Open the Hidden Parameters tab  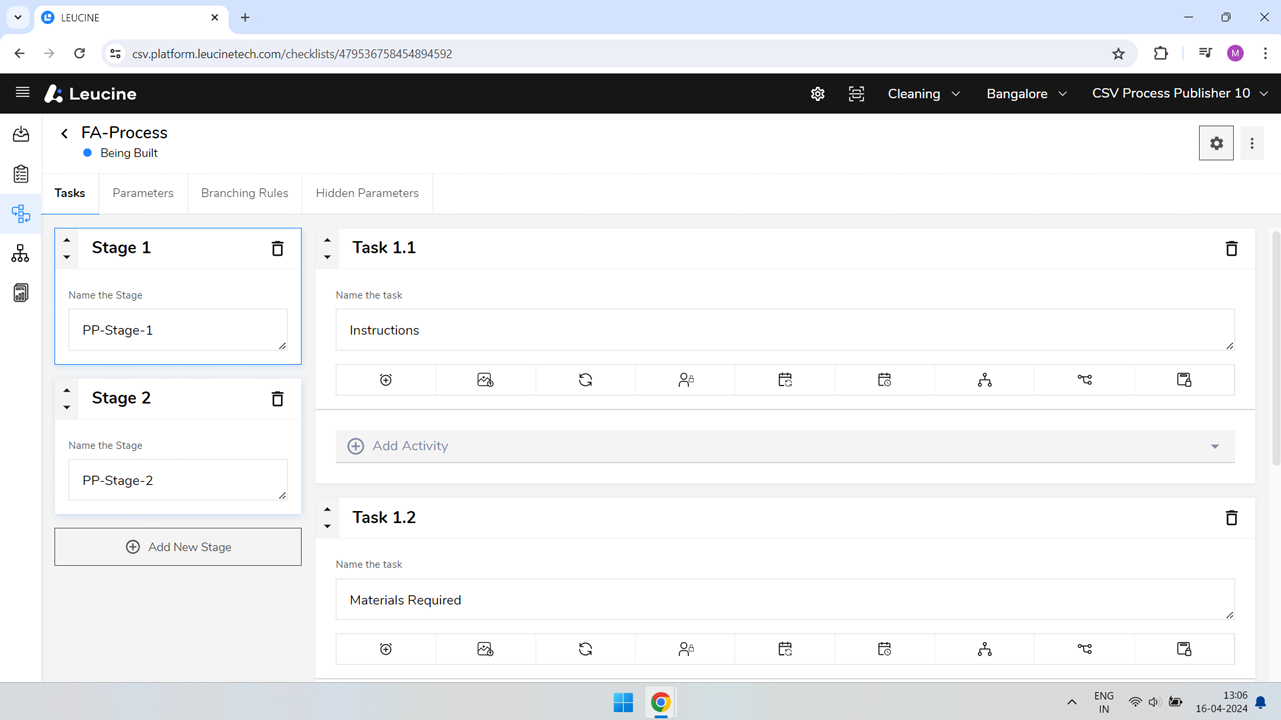pyautogui.click(x=367, y=193)
